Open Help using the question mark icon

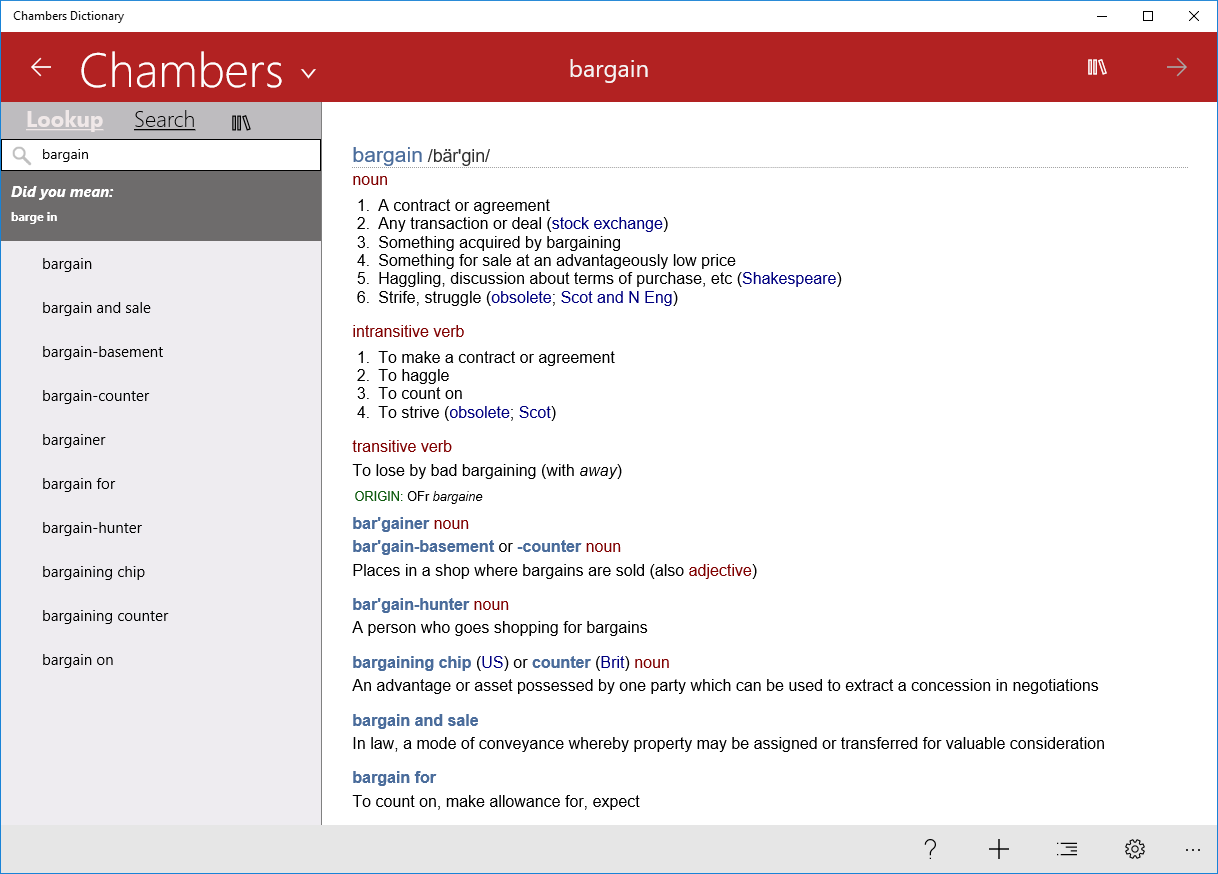(930, 848)
